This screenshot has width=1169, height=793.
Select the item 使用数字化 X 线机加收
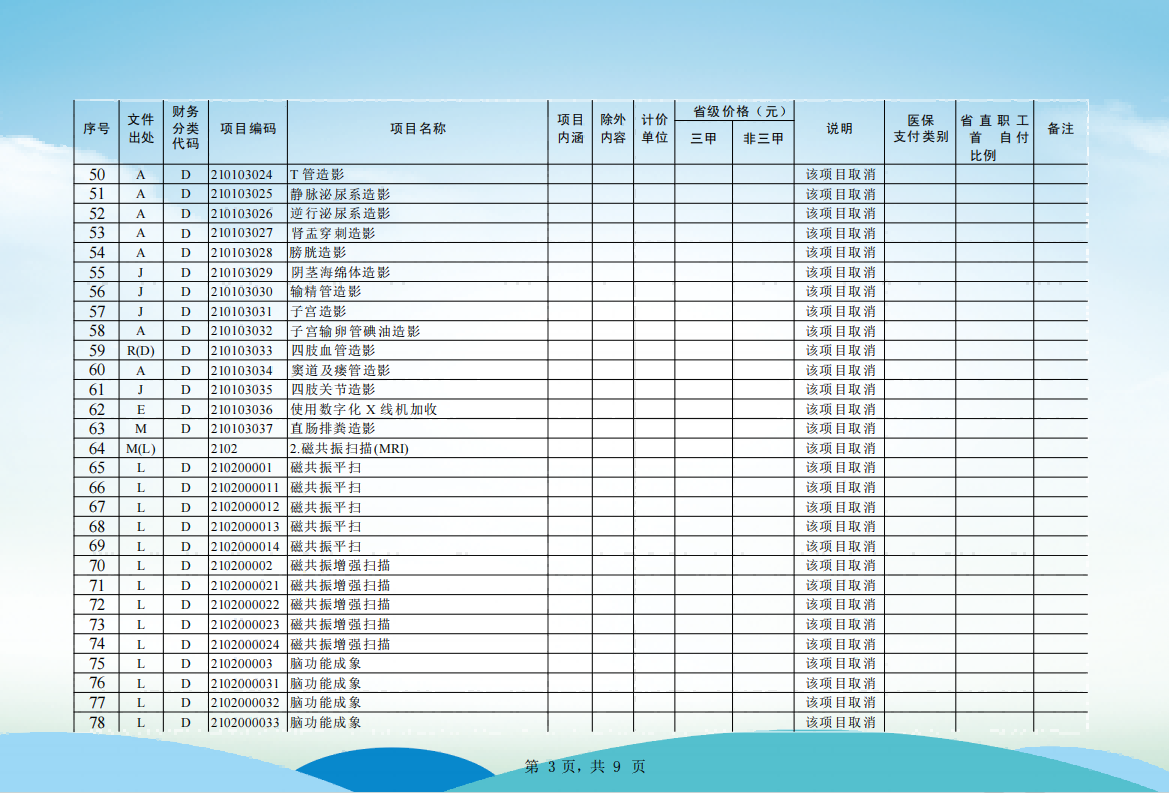coord(364,409)
